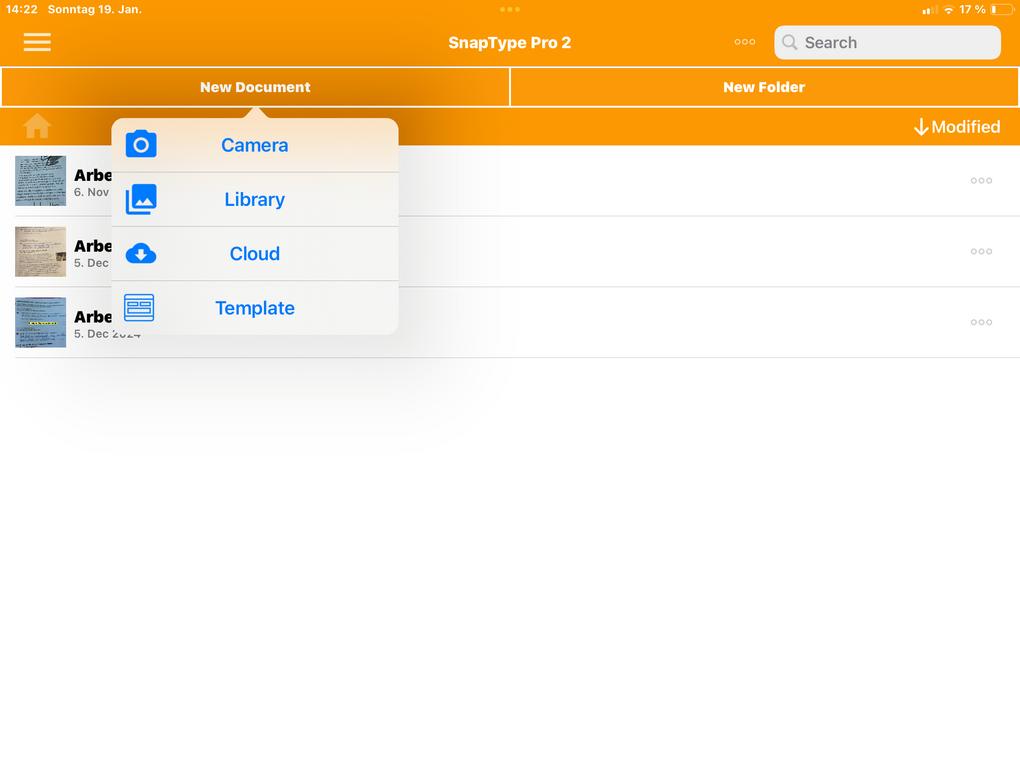The width and height of the screenshot is (1020, 765).
Task: Choose Cloud from the popup menu
Action: point(255,254)
